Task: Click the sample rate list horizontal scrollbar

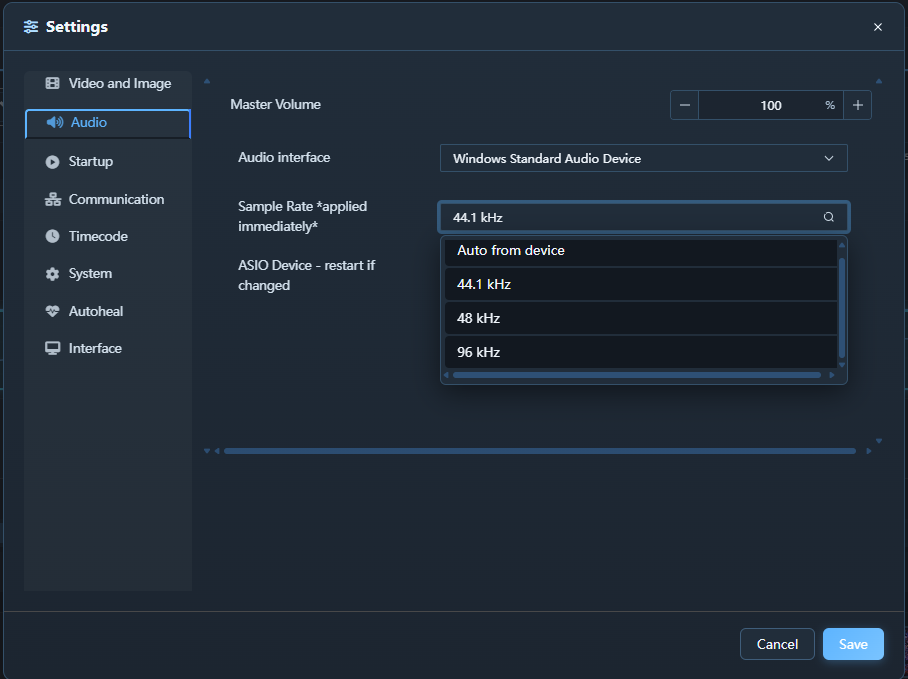Action: tap(637, 375)
